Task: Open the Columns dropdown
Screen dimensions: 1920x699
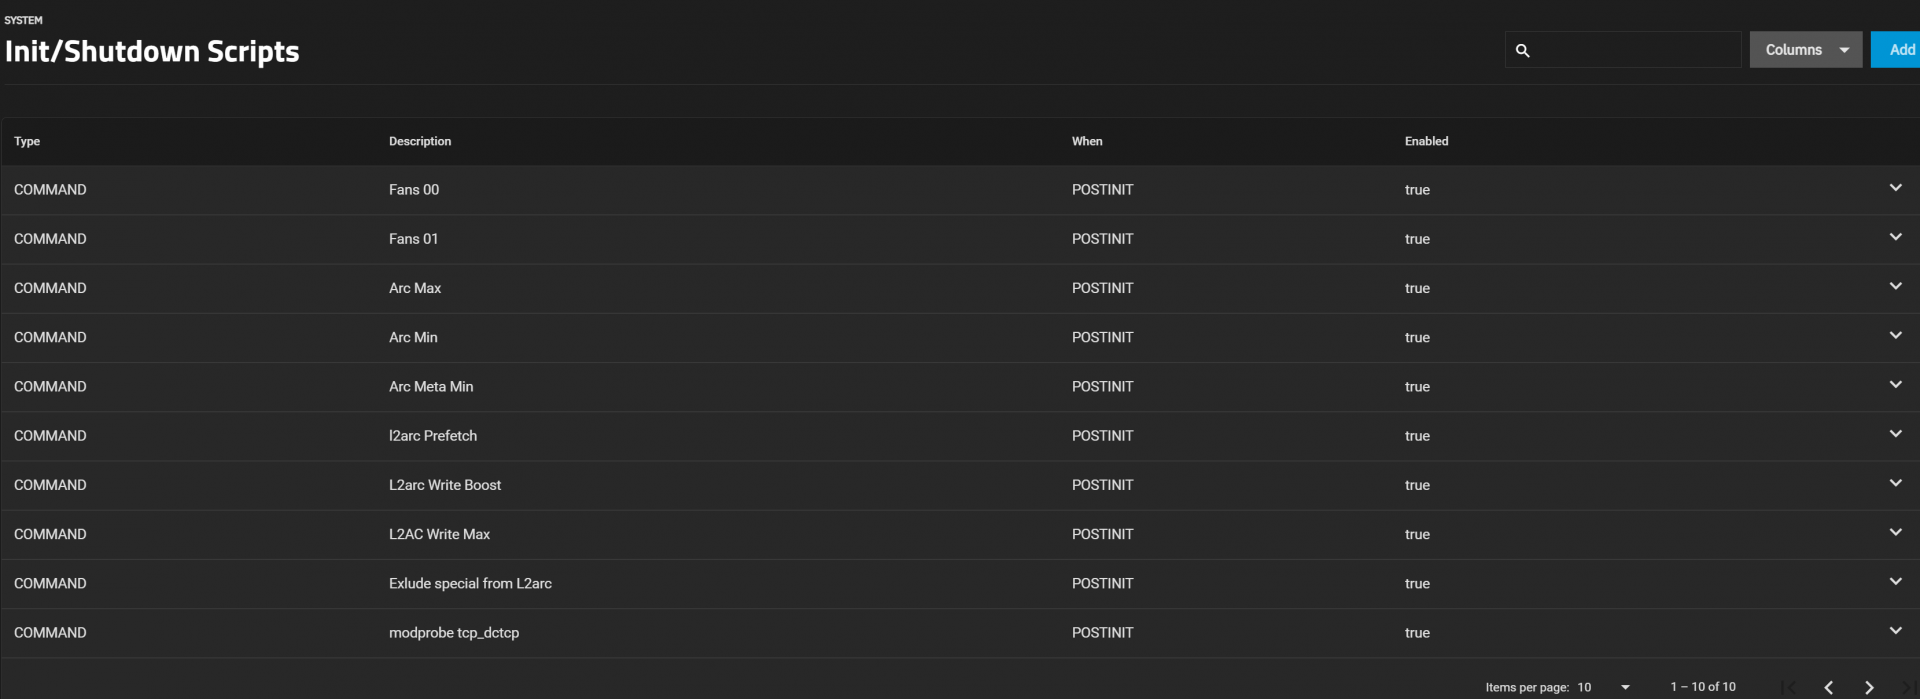Action: pyautogui.click(x=1806, y=50)
